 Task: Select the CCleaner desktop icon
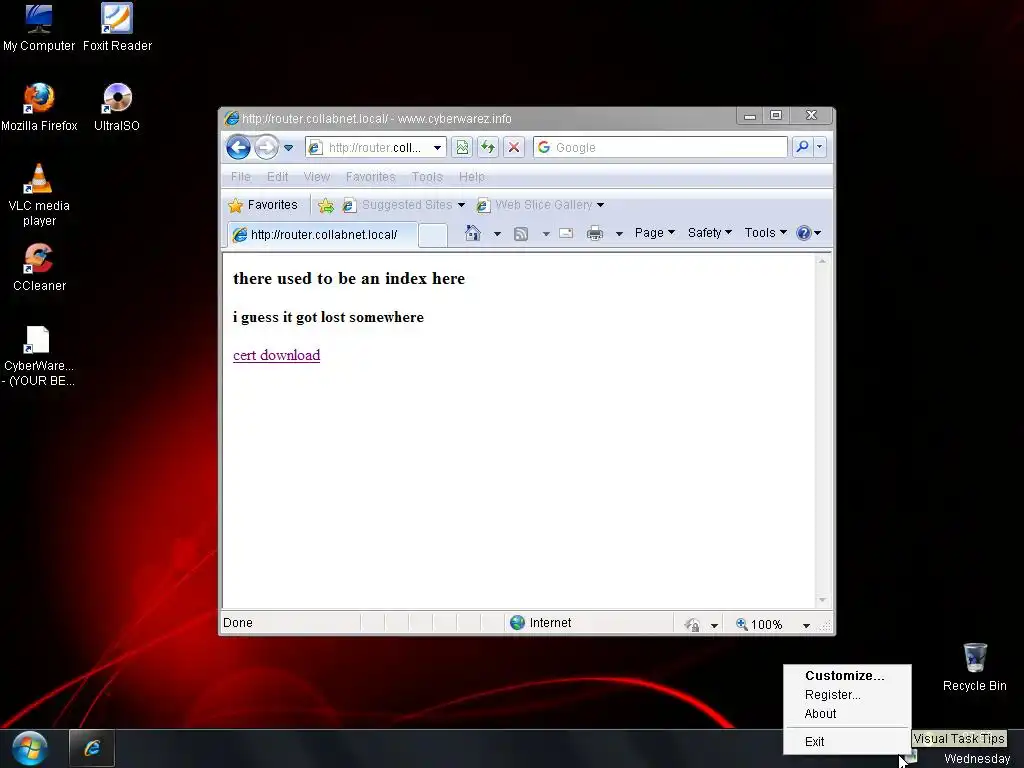click(x=39, y=268)
